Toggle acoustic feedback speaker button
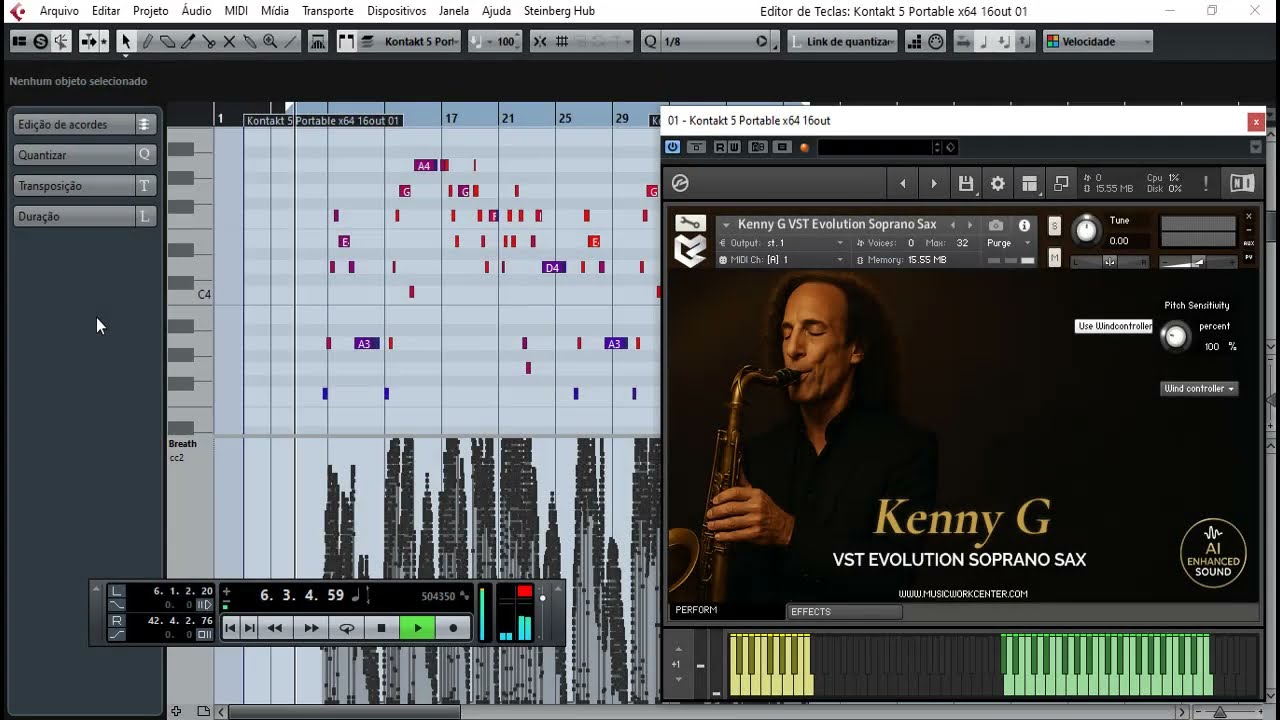Screen dimensions: 1280x720 (61, 42)
